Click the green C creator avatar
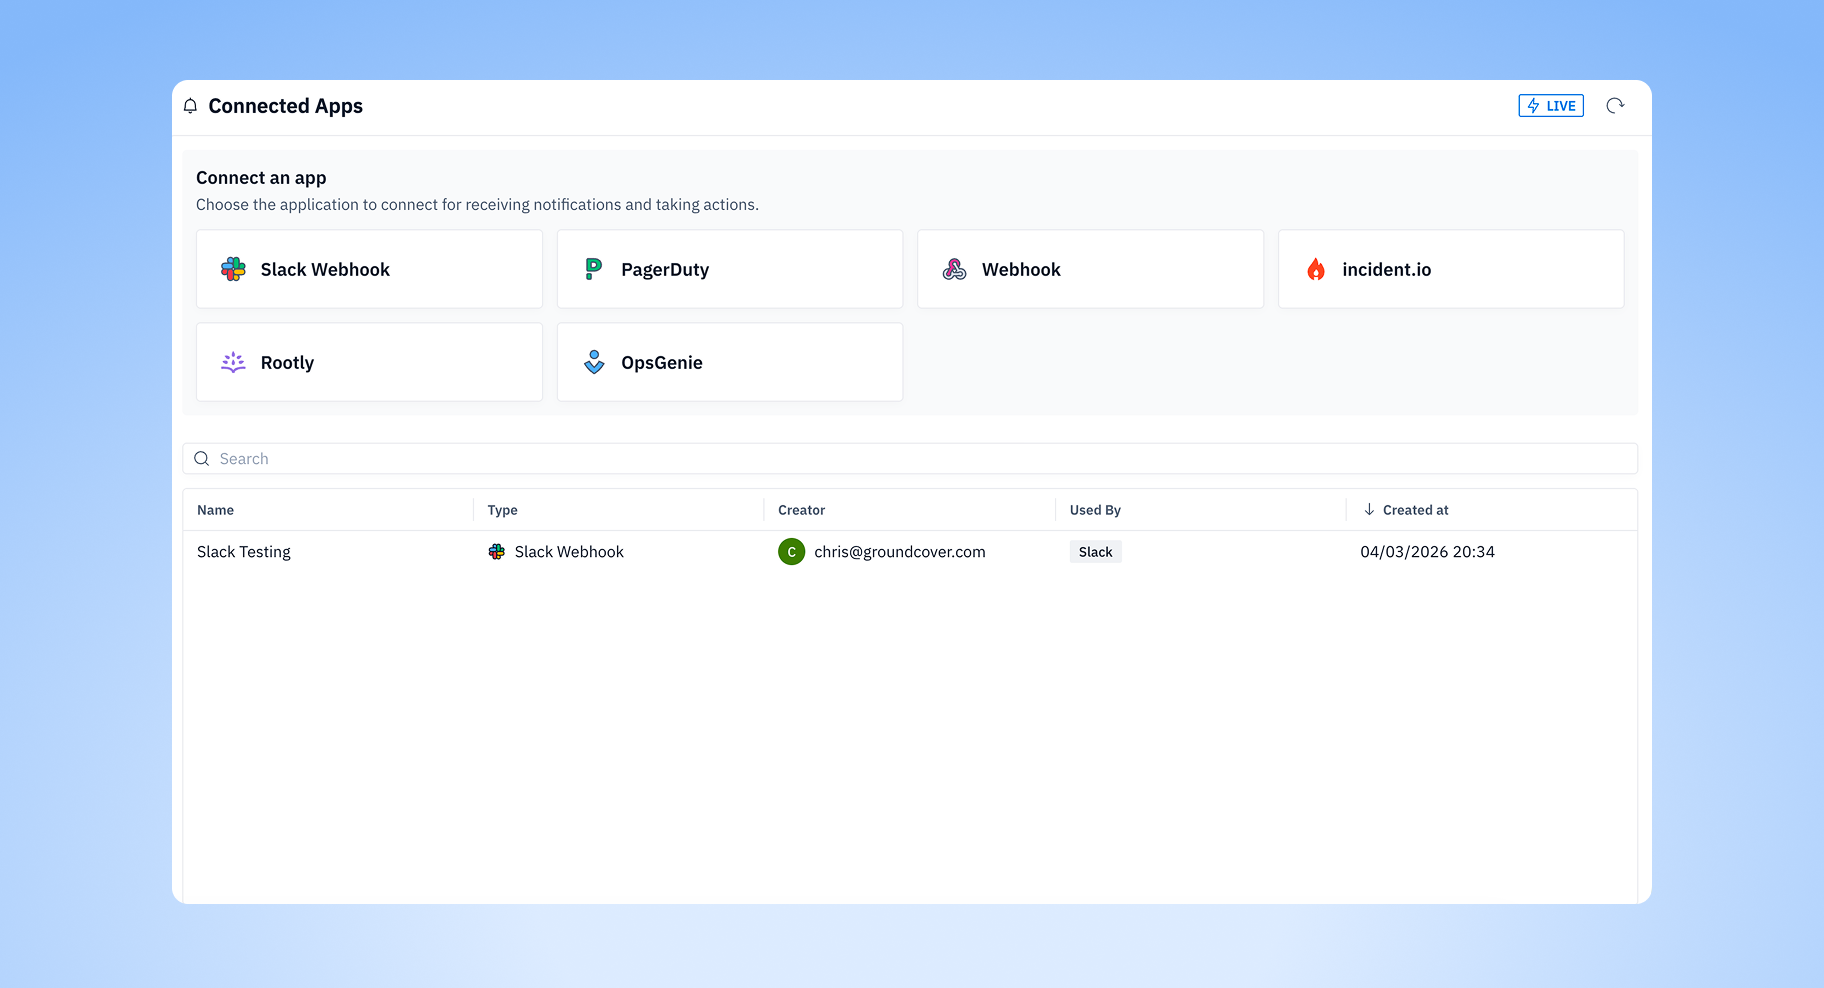 791,552
